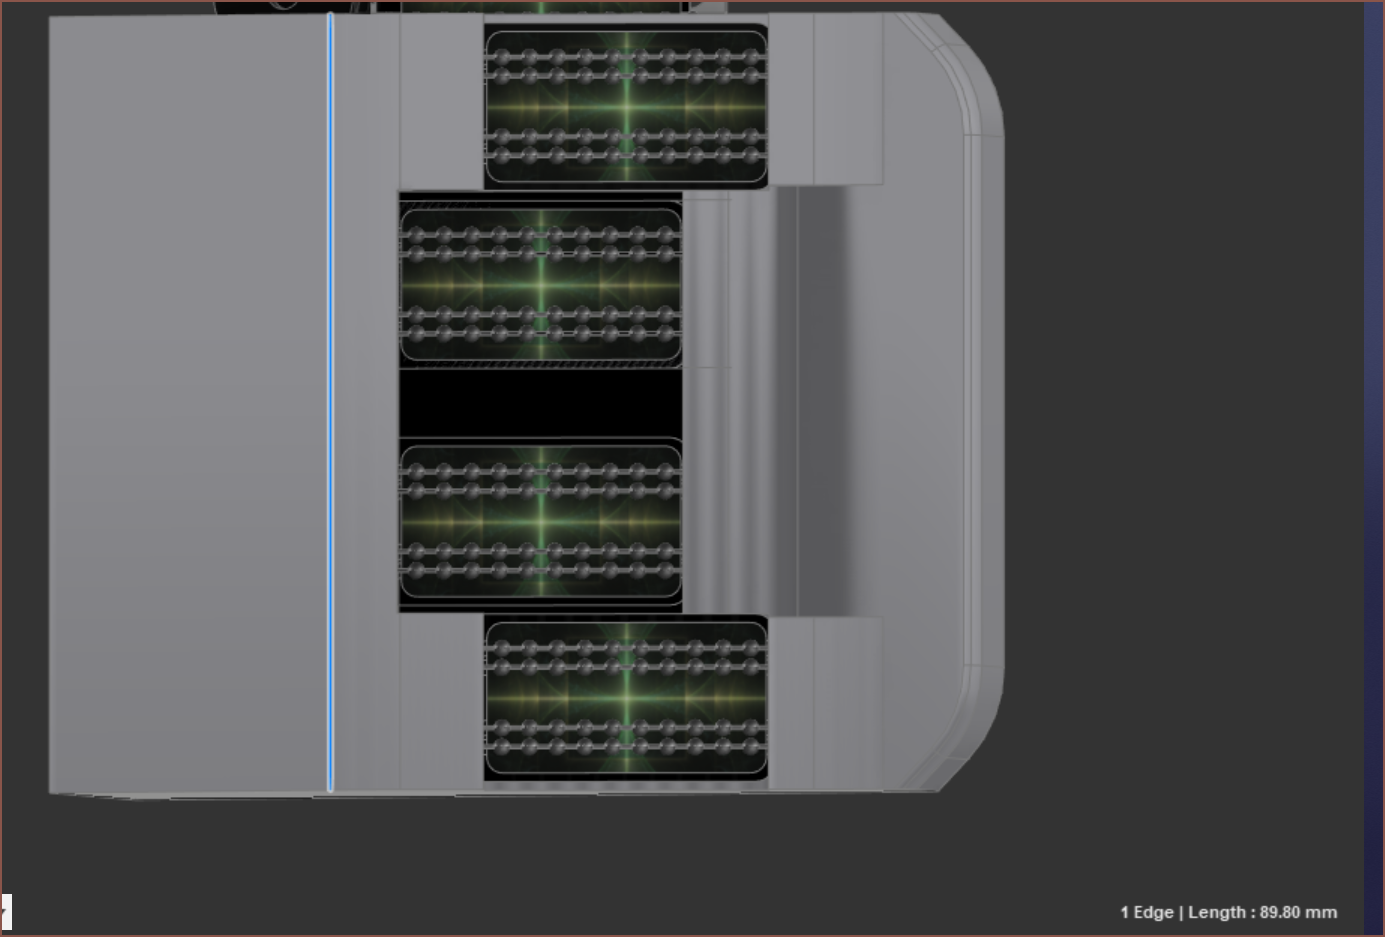Screen dimensions: 1385x937
Task: Open the dropdown arrow at bottom-left corner
Action: tap(5, 912)
